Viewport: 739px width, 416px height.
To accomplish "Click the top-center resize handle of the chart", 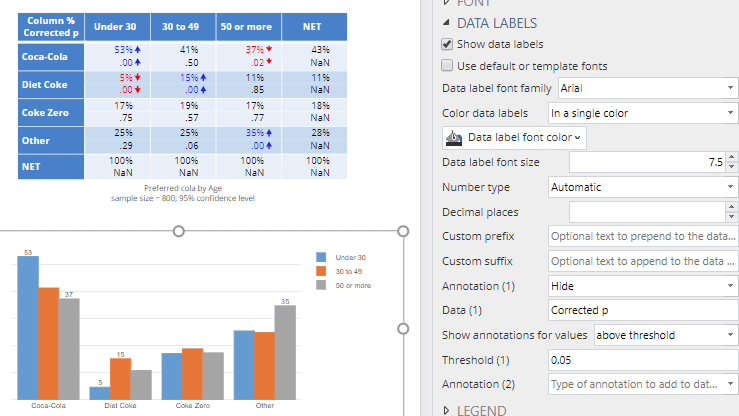I will 179,231.
